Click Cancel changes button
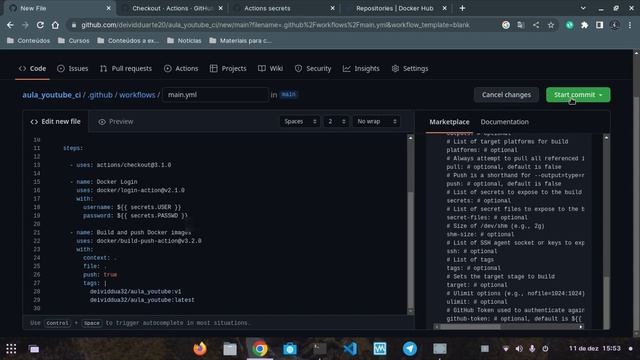The width and height of the screenshot is (640, 360). pyautogui.click(x=506, y=95)
